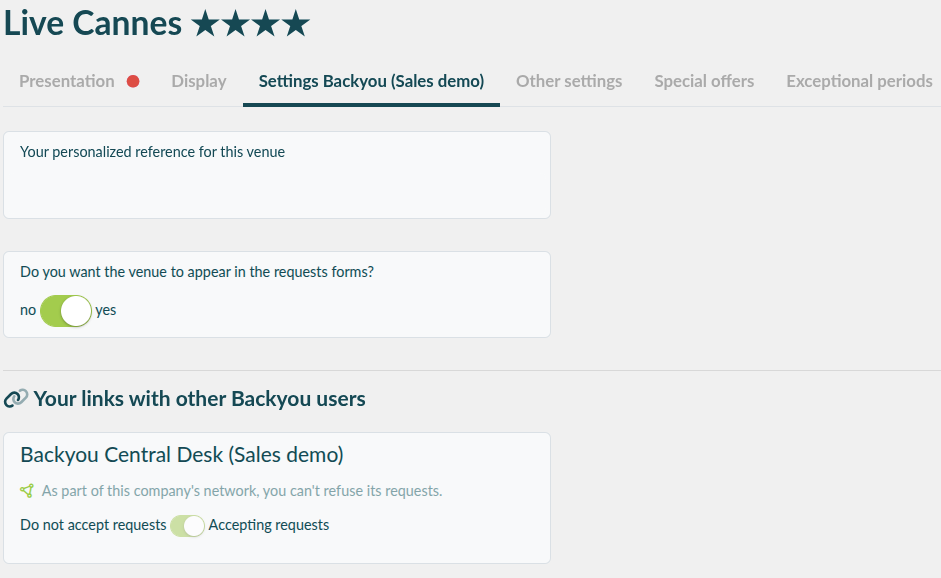Click the chain link icon beside links heading

pyautogui.click(x=16, y=399)
